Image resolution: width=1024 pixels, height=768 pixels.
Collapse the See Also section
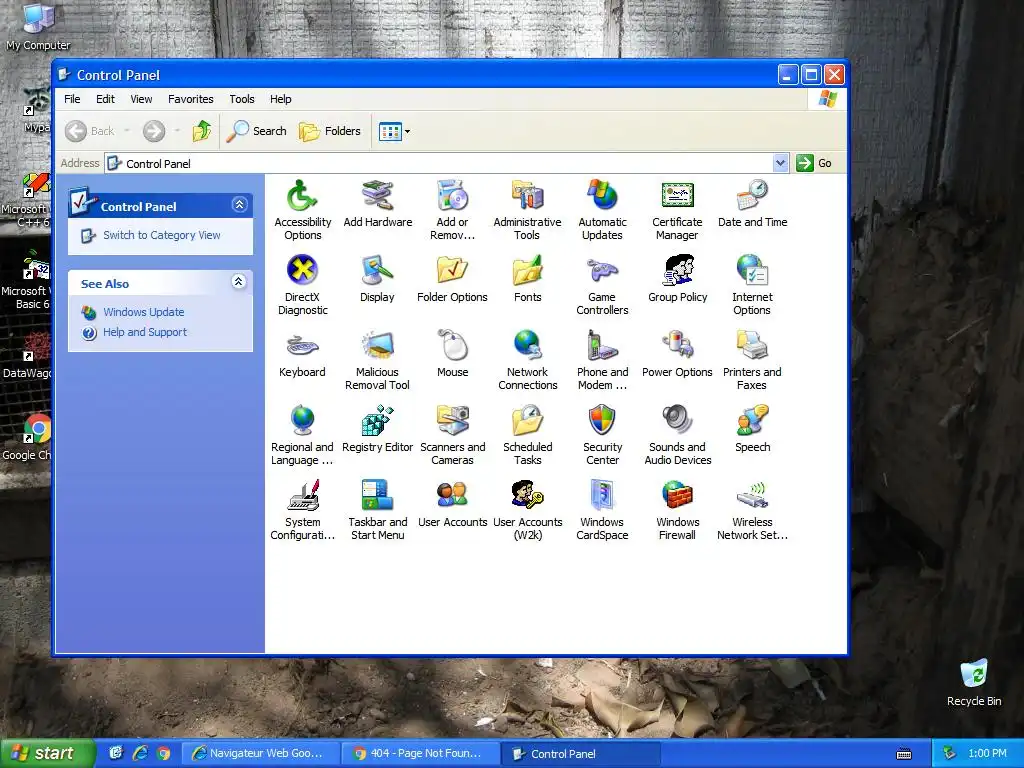click(x=239, y=281)
